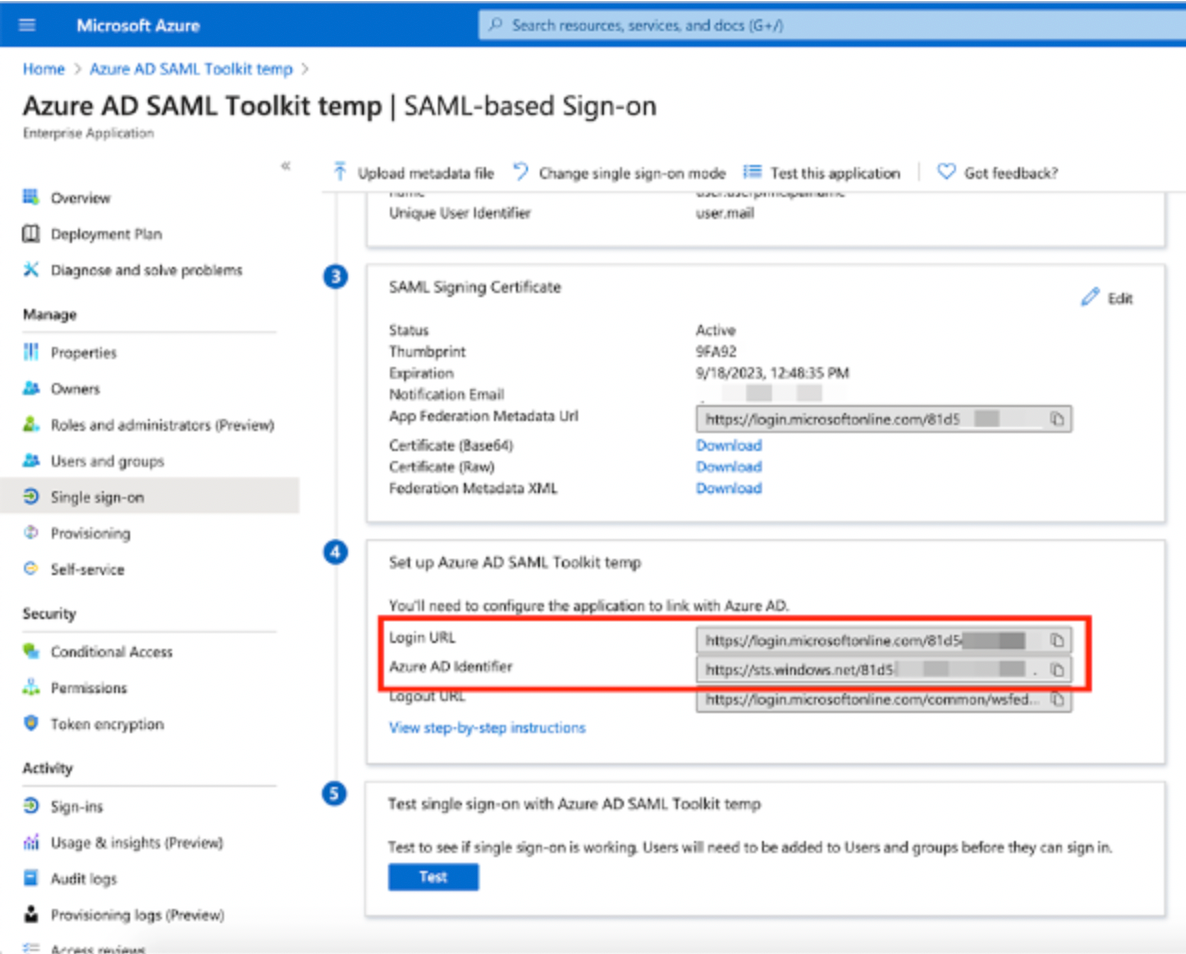
Task: Open Conditional Access under Security
Action: coord(111,652)
